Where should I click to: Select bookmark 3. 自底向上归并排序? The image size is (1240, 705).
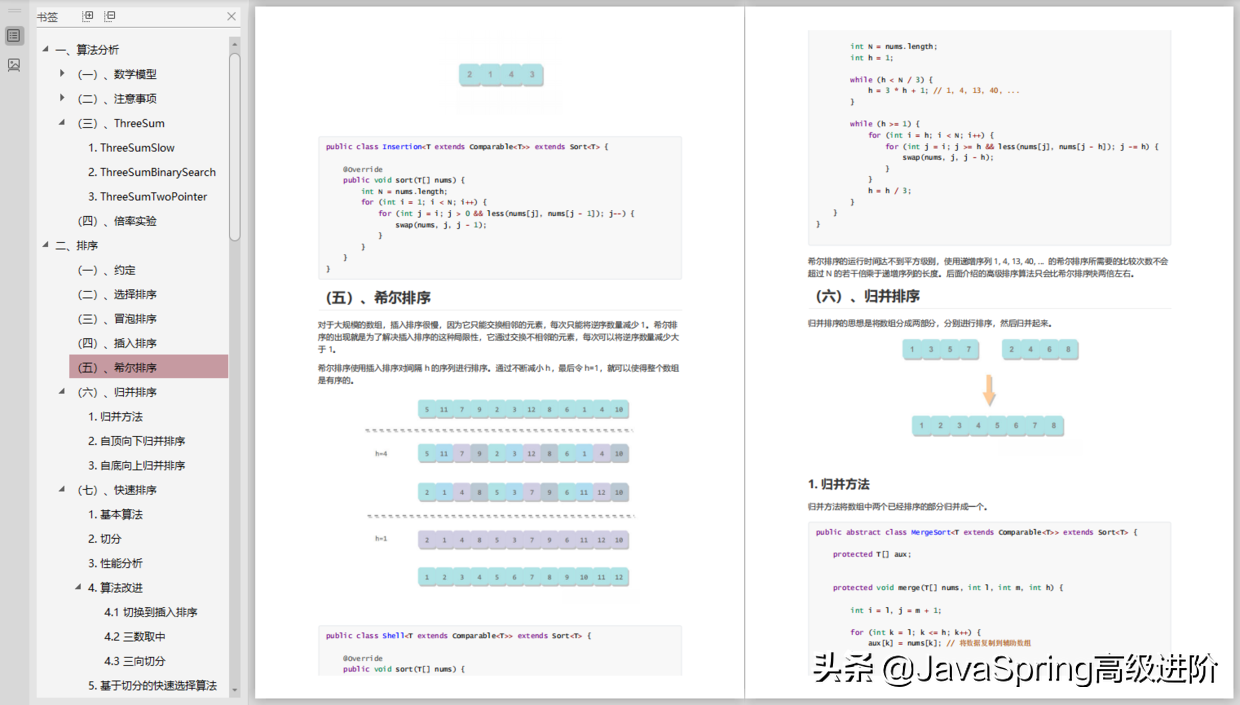pos(136,465)
